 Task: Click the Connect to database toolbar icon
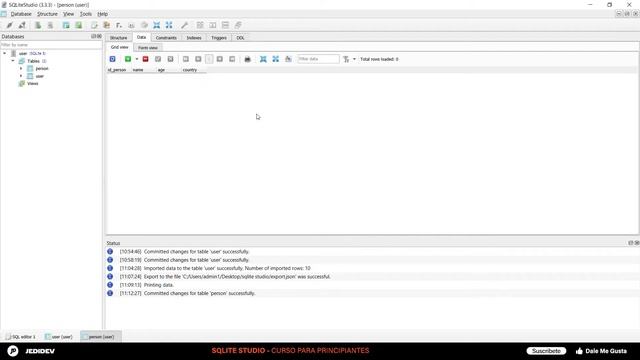click(10, 25)
